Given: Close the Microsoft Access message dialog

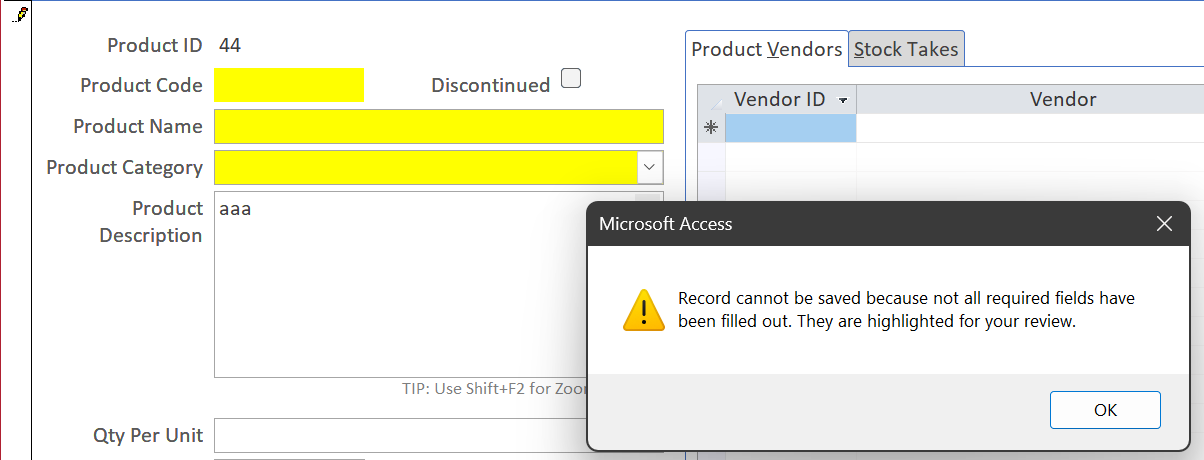Looking at the screenshot, I should [1163, 224].
